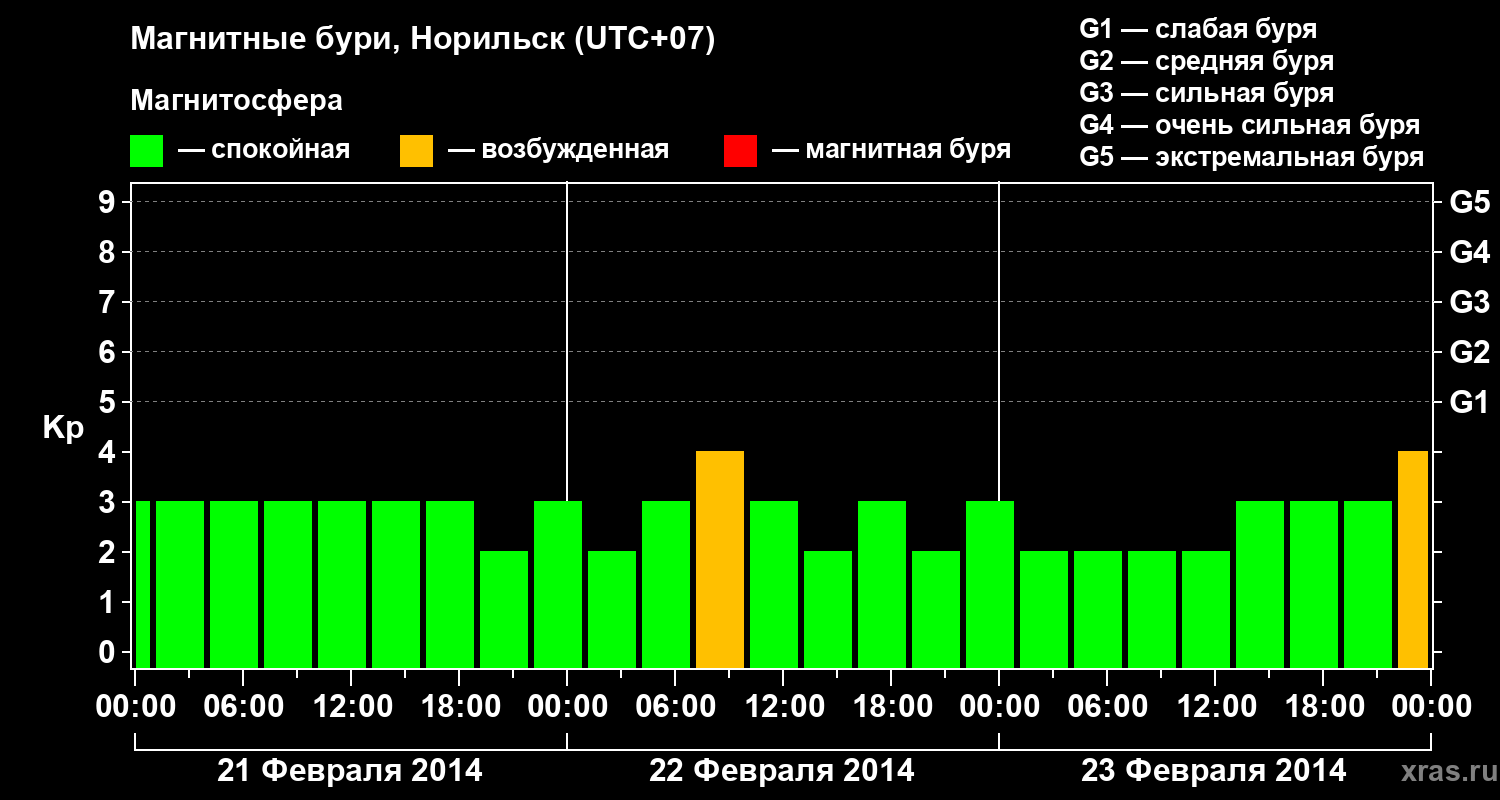Click the right-axis G5 tick label
The height and width of the screenshot is (800, 1500).
pos(1470,202)
